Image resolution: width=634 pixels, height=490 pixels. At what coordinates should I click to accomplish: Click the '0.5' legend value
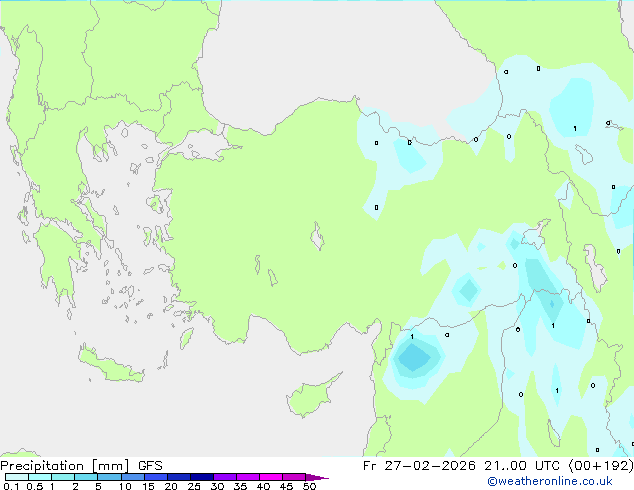pos(35,486)
